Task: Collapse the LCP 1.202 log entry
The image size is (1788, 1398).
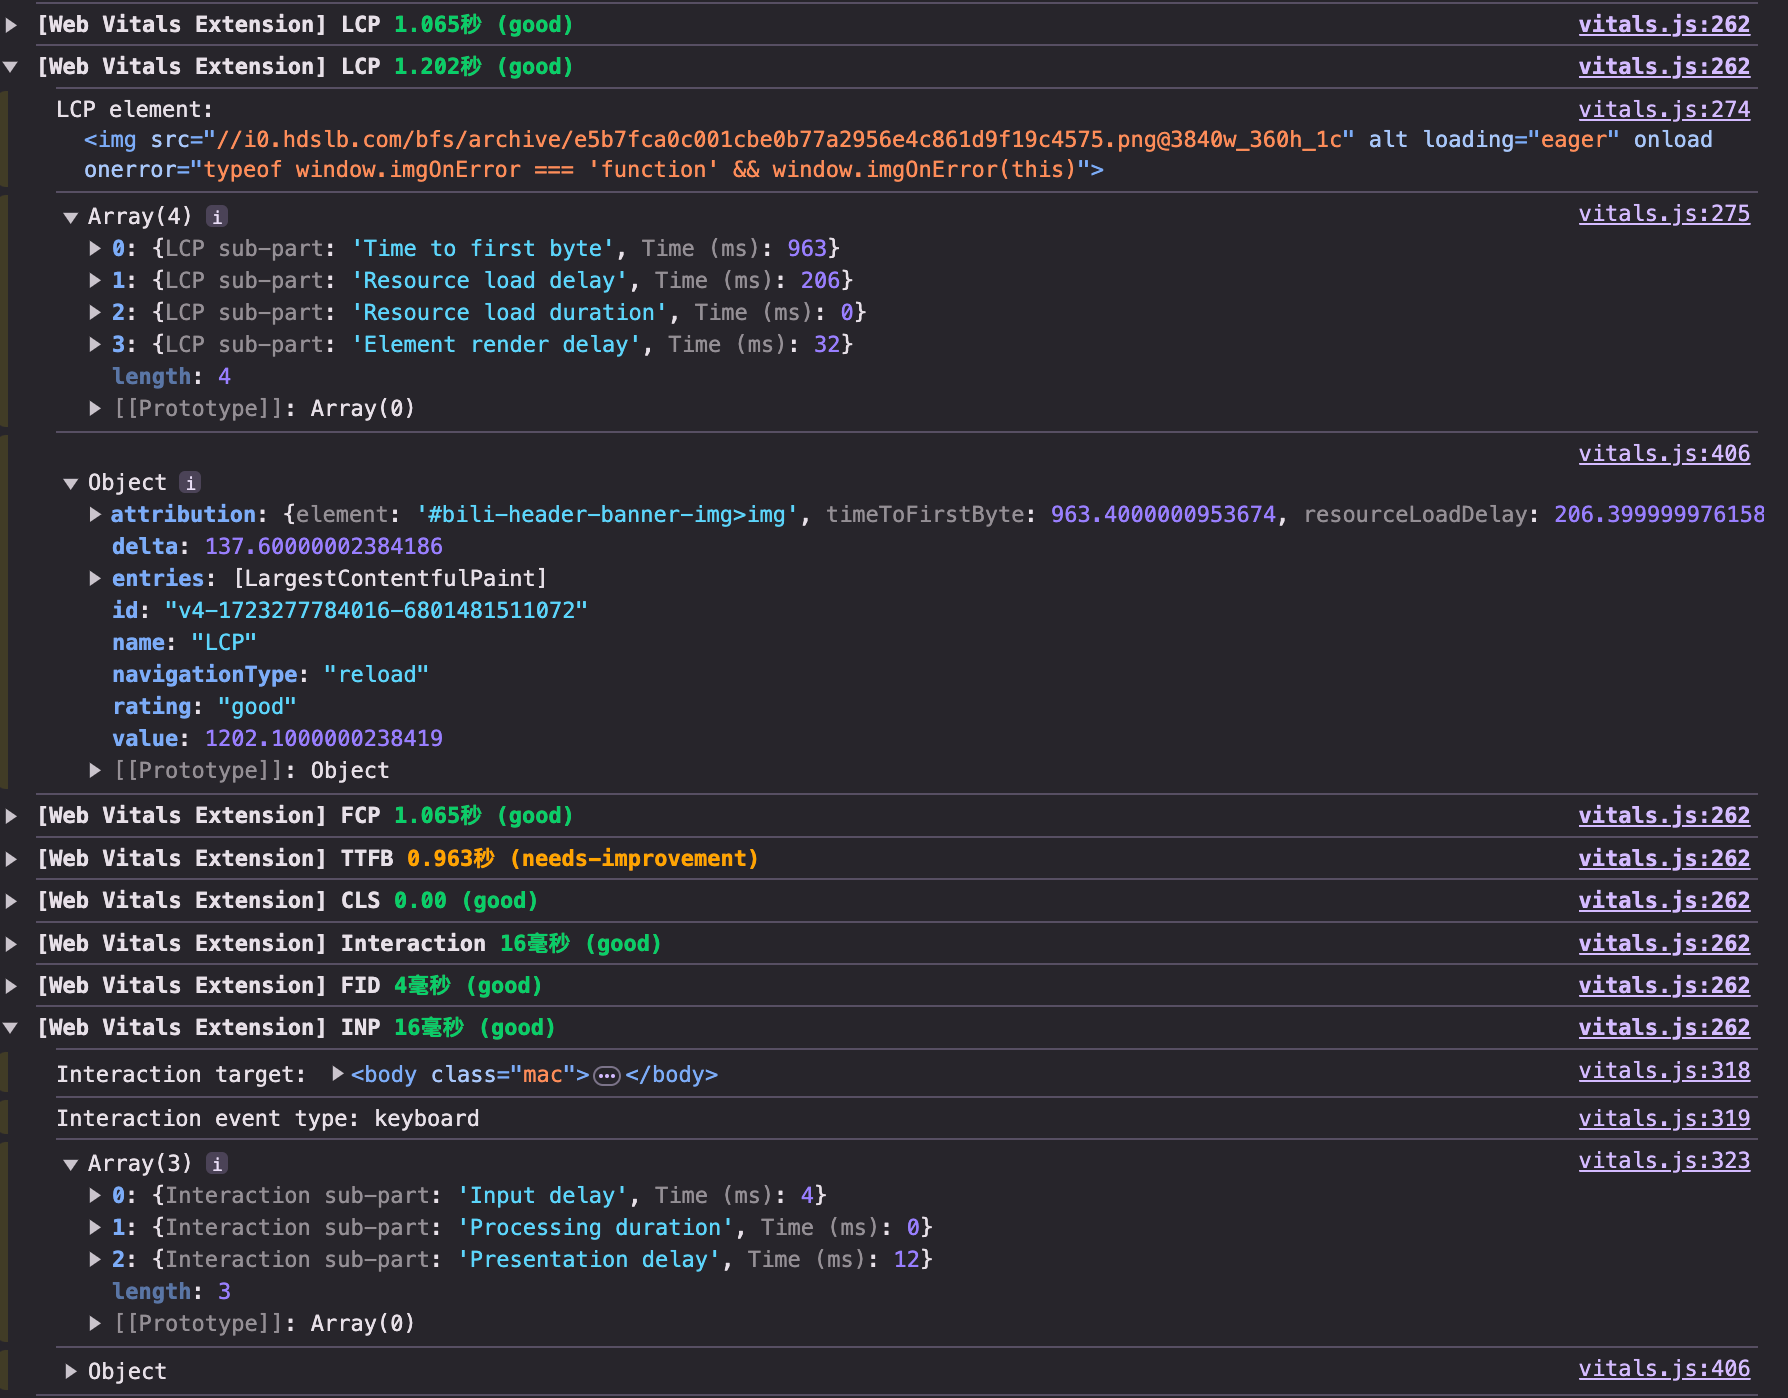Action: (11, 67)
